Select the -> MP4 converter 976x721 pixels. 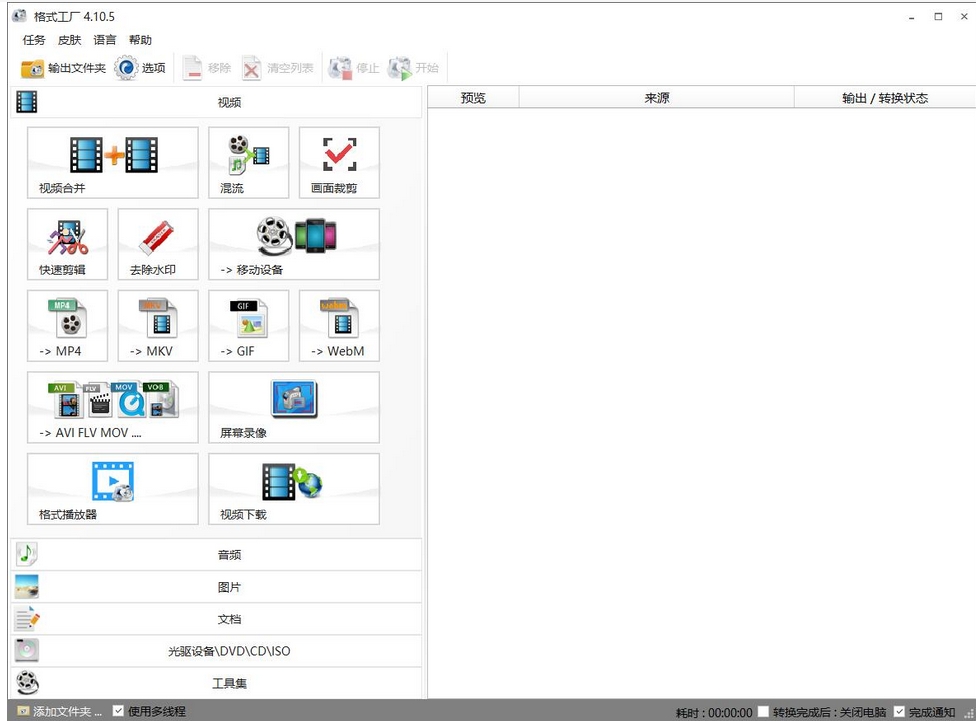[x=67, y=326]
